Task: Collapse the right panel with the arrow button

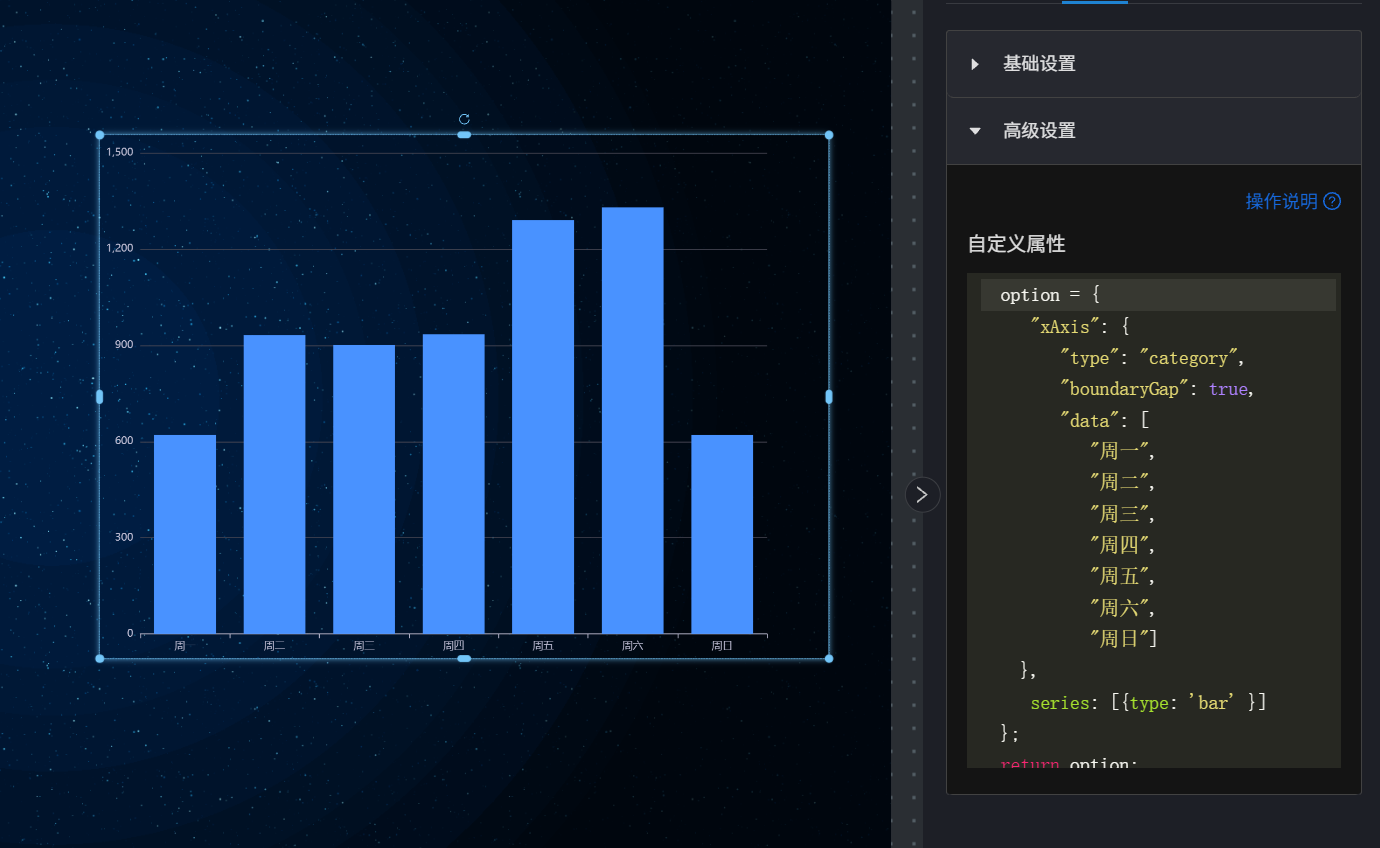Action: [922, 494]
